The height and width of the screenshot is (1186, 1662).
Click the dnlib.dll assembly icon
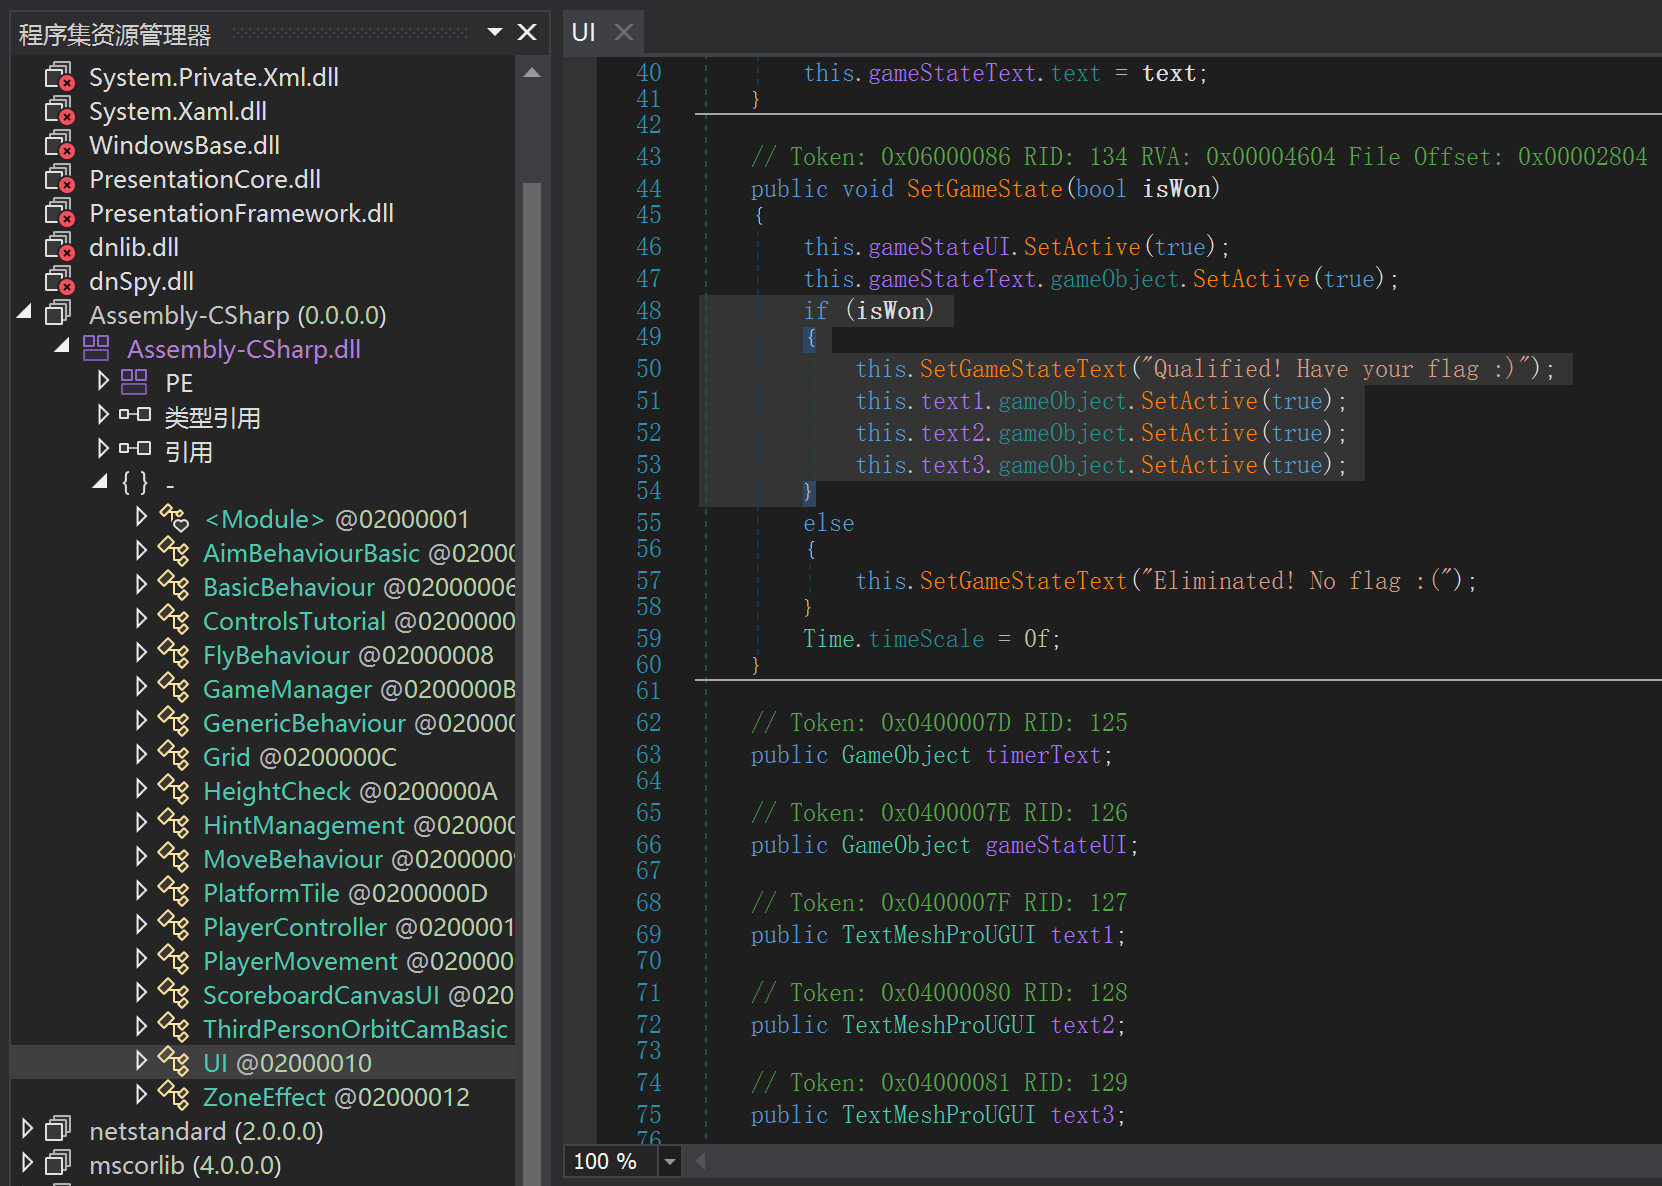pyautogui.click(x=60, y=247)
